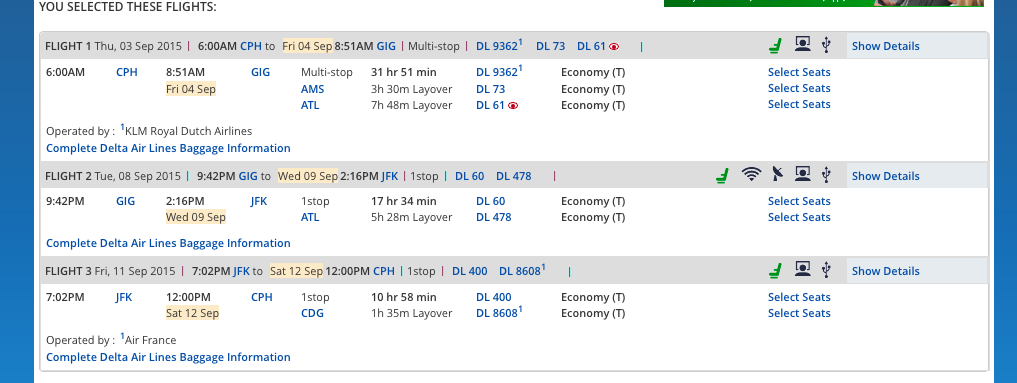Click the green seat icon for Flight 1
The width and height of the screenshot is (1017, 383).
click(774, 45)
